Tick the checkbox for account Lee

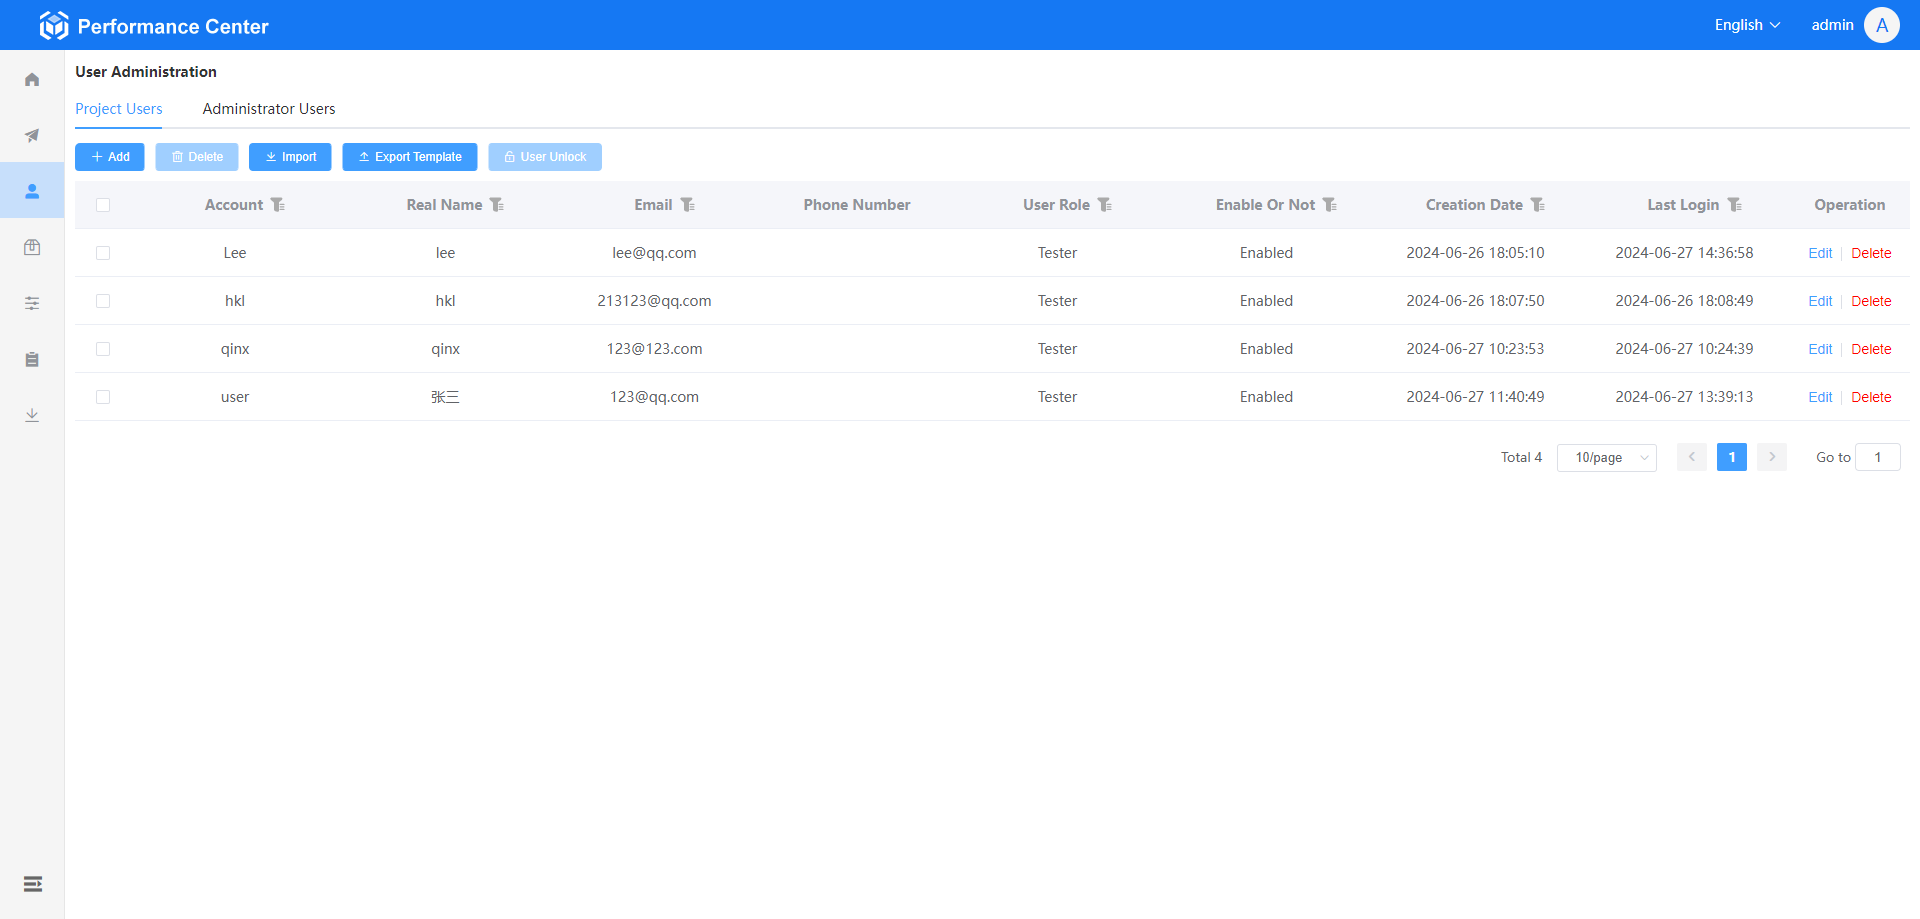point(103,253)
